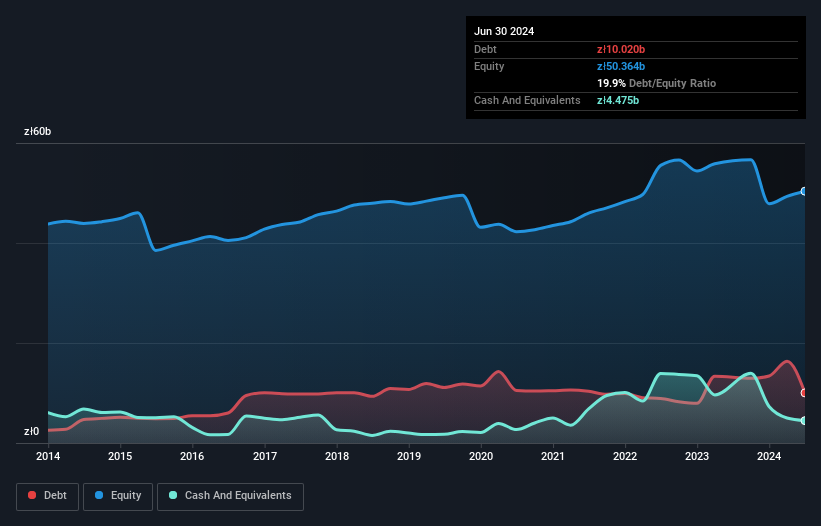The width and height of the screenshot is (821, 526).
Task: Toggle Cash And Equivalents legend button
Action: tap(230, 496)
